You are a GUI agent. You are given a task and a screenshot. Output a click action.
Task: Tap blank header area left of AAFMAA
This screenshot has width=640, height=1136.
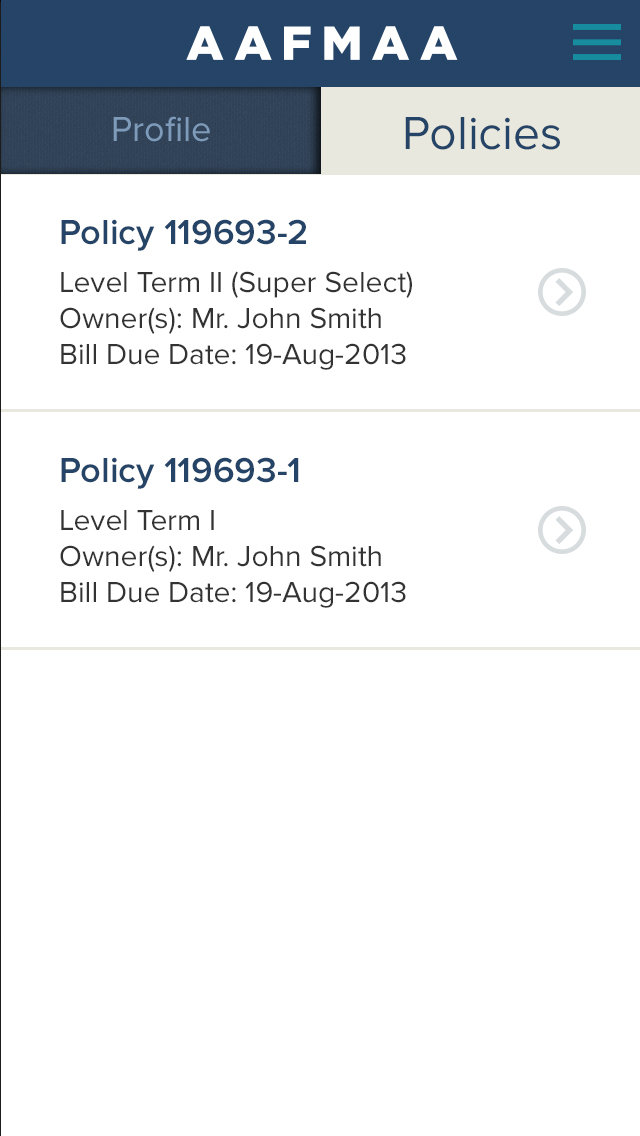(90, 44)
